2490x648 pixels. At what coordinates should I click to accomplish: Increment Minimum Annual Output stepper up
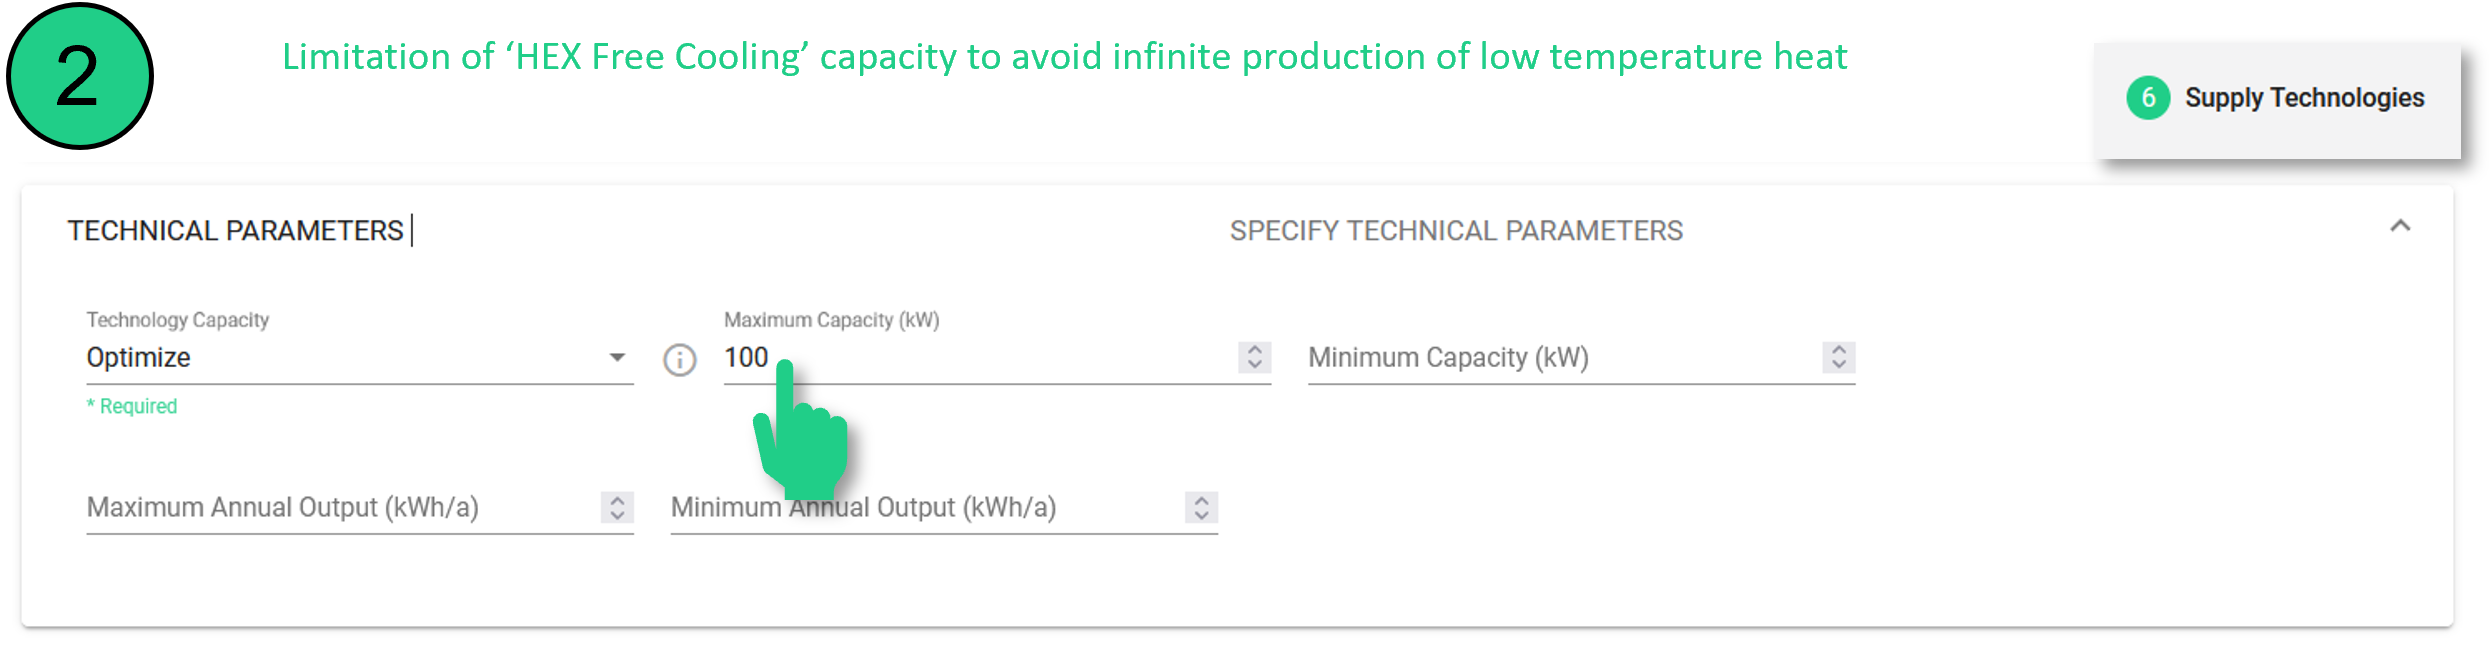coord(1202,500)
